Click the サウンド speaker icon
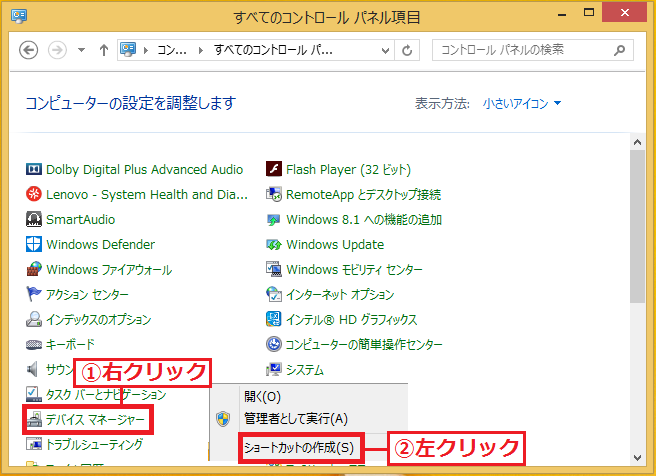 coord(33,369)
